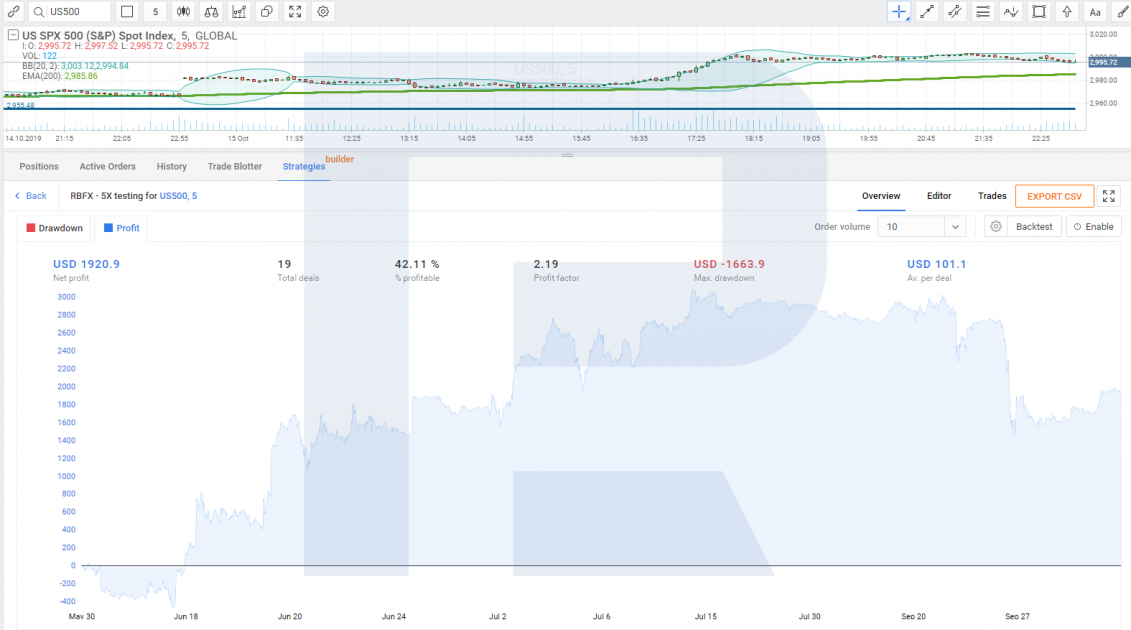Image resolution: width=1131 pixels, height=630 pixels.
Task: Open the indicators chart icon
Action: (x=239, y=12)
